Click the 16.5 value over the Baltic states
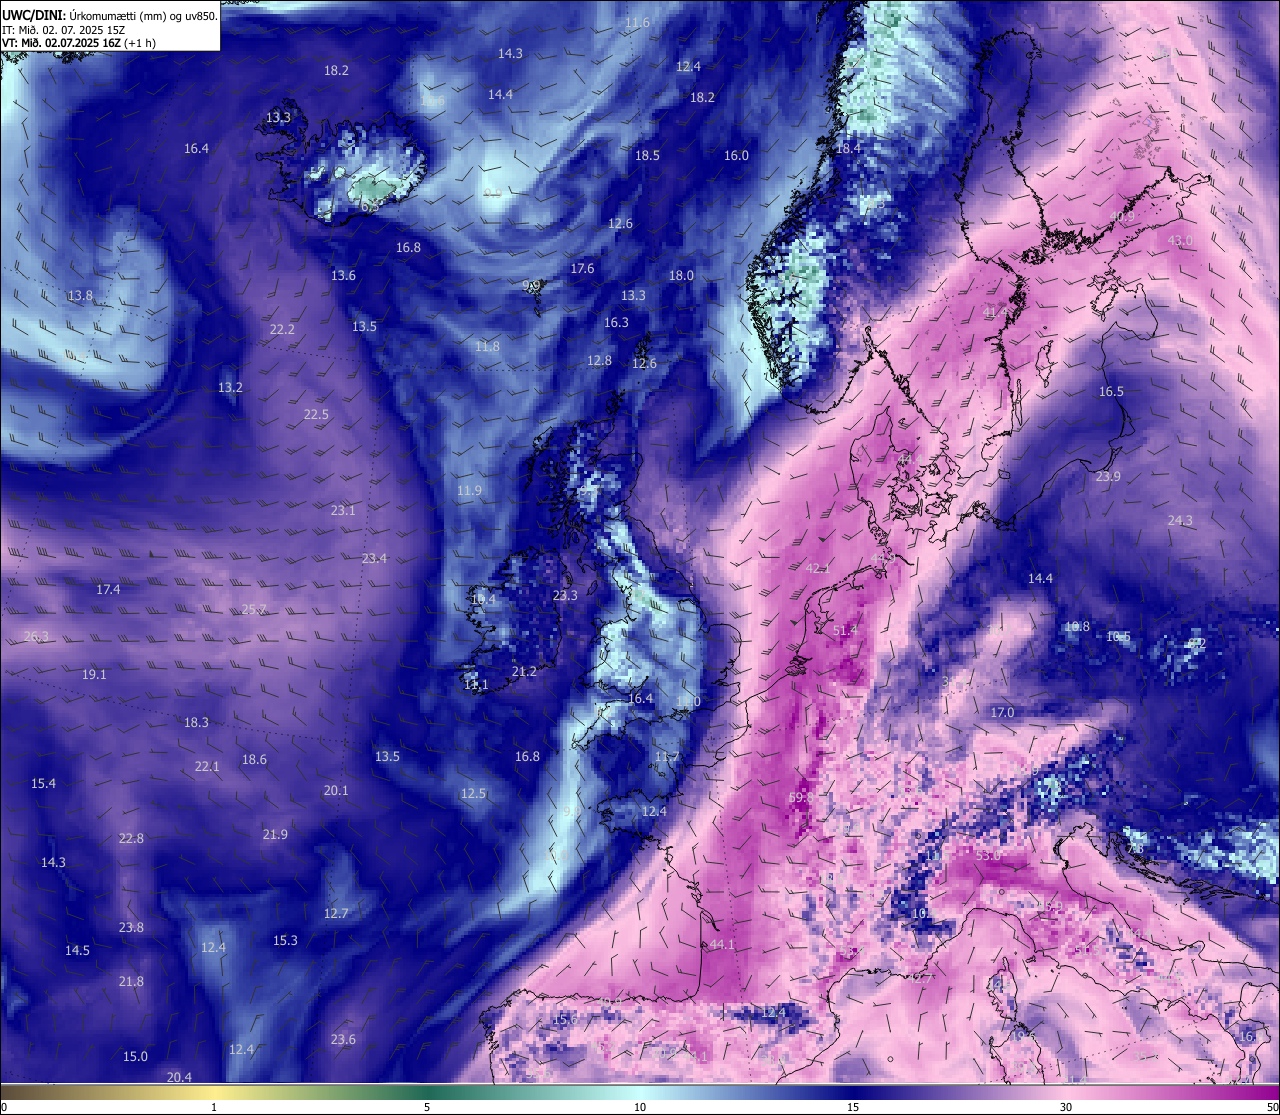Viewport: 1280px width, 1115px height. (1111, 391)
